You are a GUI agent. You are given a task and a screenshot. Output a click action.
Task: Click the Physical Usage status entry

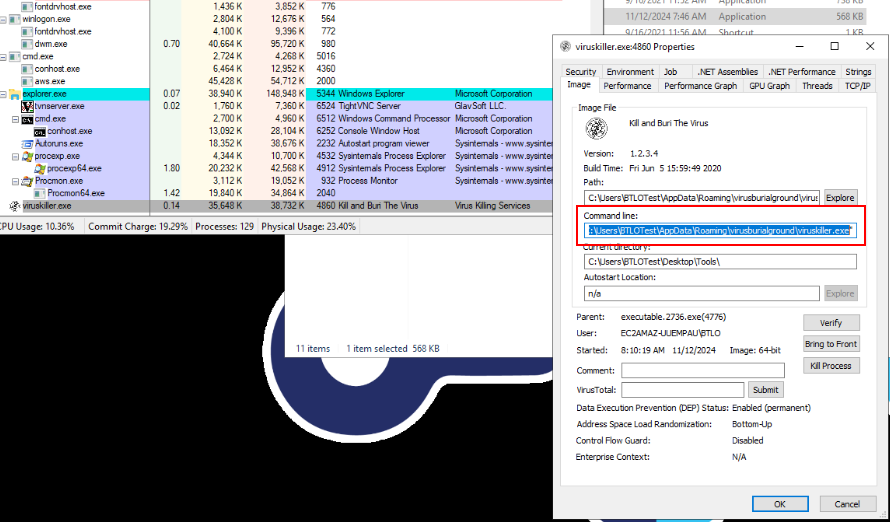tap(309, 226)
